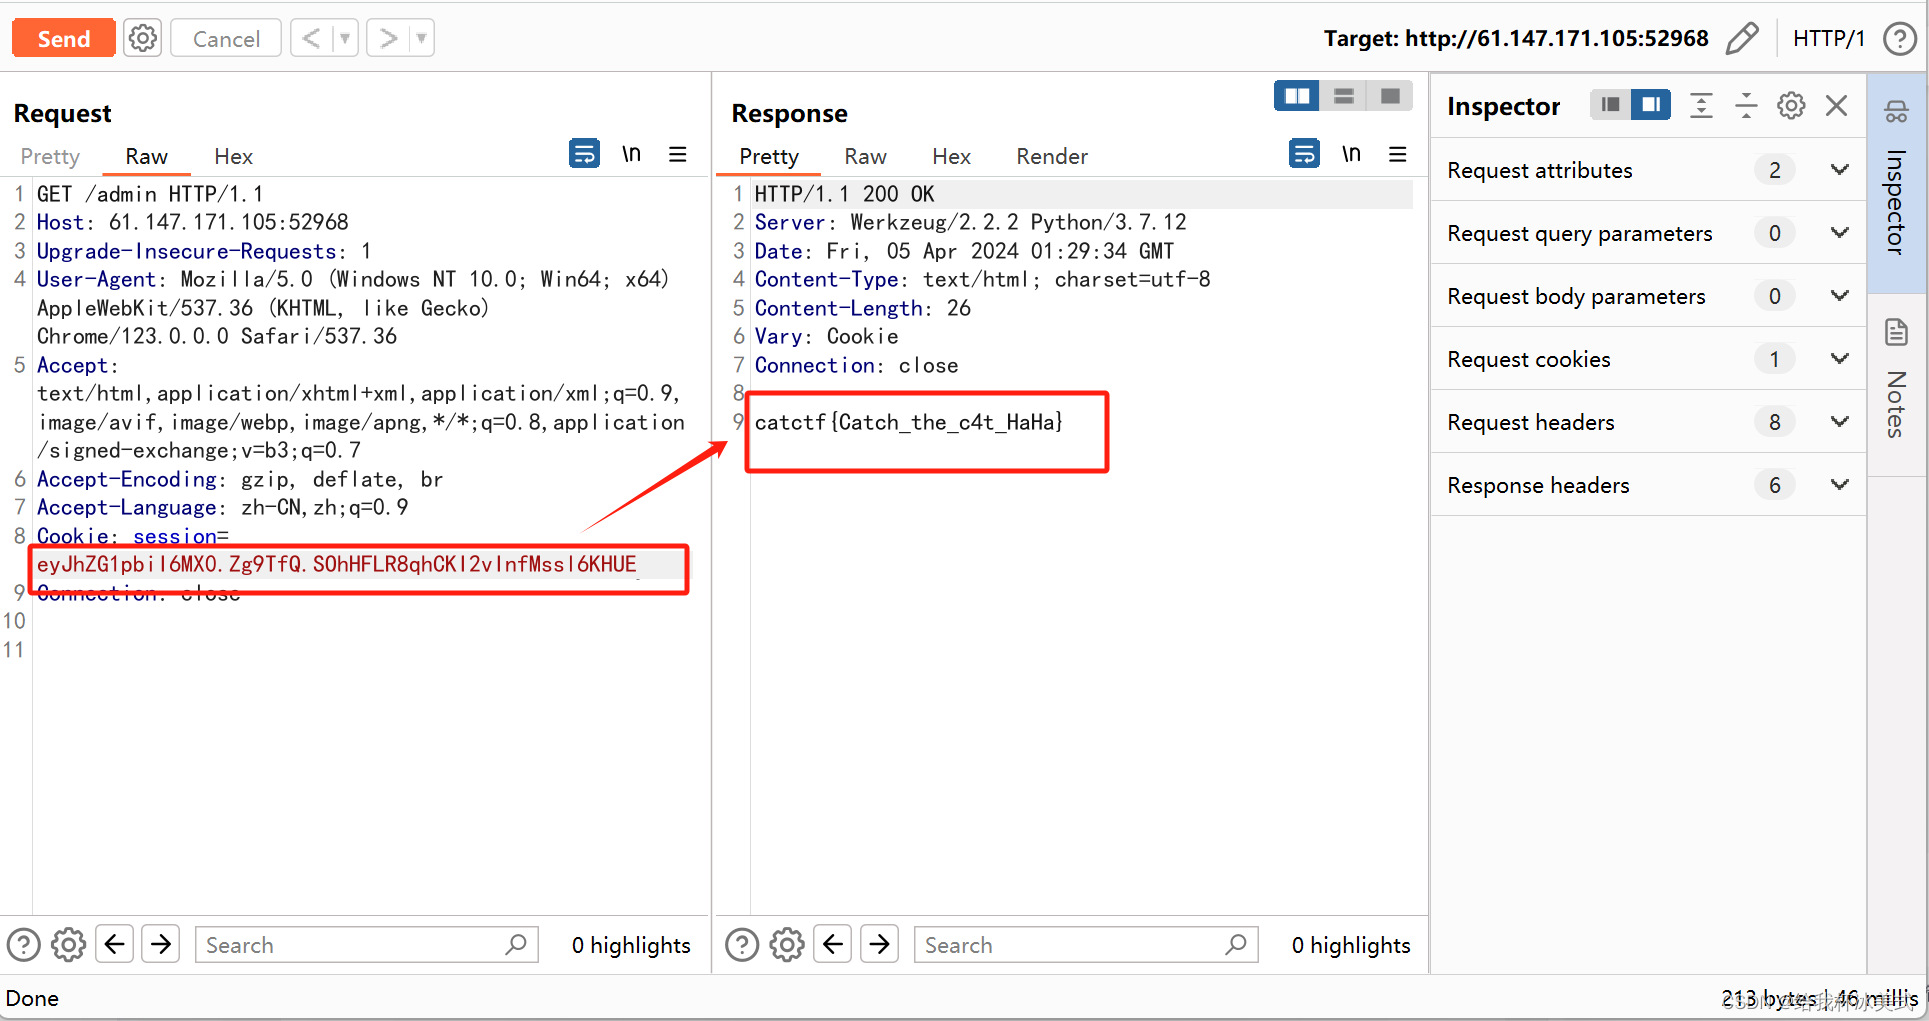This screenshot has width=1929, height=1021.
Task: Toggle non-printable characters in Response panel
Action: pyautogui.click(x=1351, y=154)
